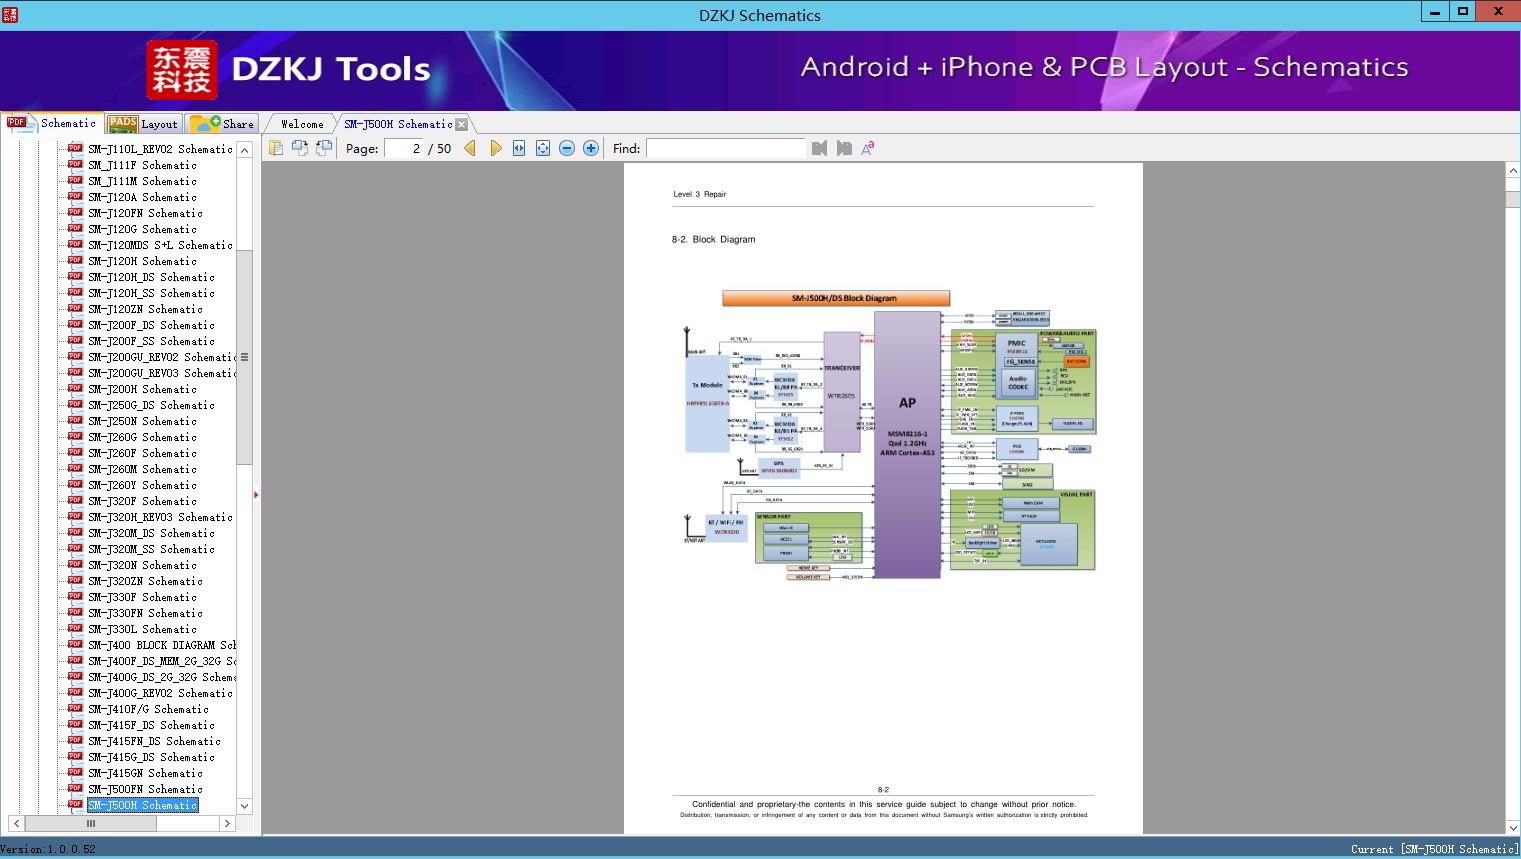
Task: Go to previous page arrow
Action: tap(470, 148)
